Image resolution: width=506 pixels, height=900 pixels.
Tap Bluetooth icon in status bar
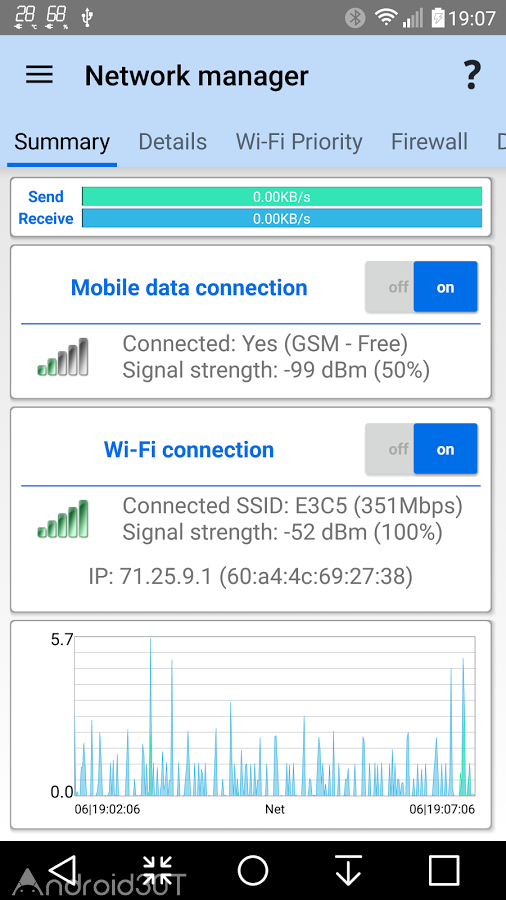coord(355,18)
